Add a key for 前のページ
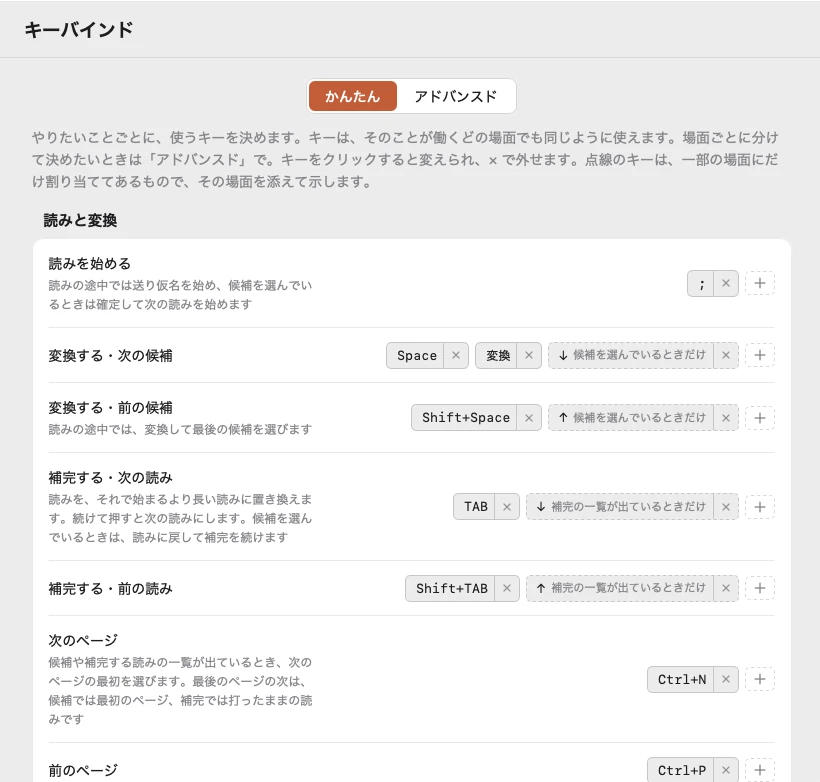Screen dimensions: 820x782 click(x=759, y=770)
